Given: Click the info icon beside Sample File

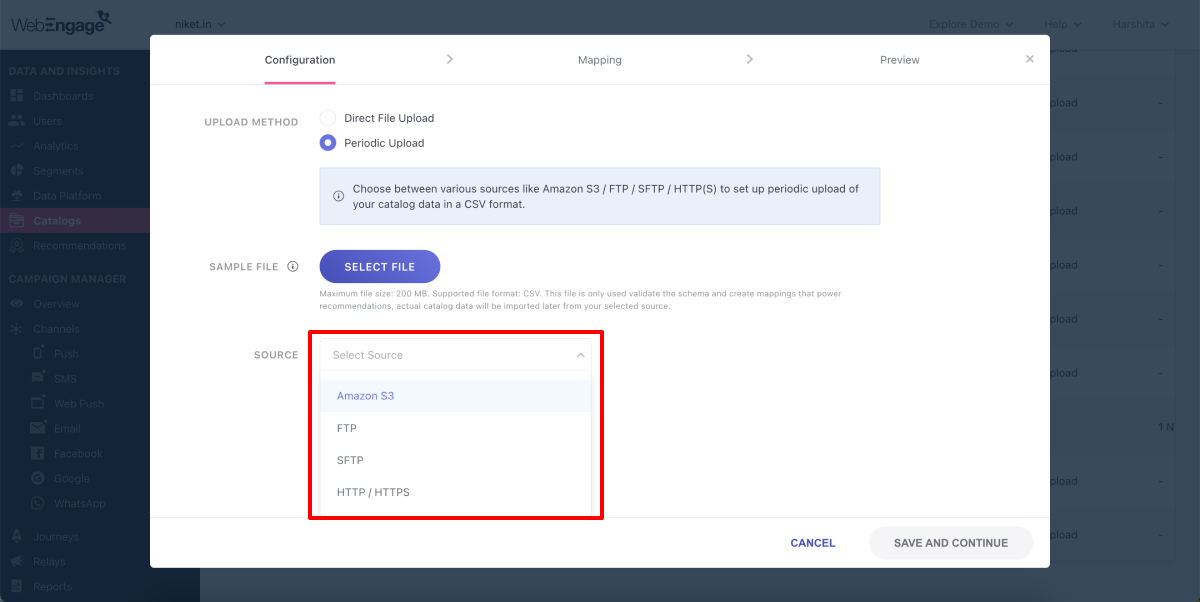Looking at the screenshot, I should [x=293, y=267].
